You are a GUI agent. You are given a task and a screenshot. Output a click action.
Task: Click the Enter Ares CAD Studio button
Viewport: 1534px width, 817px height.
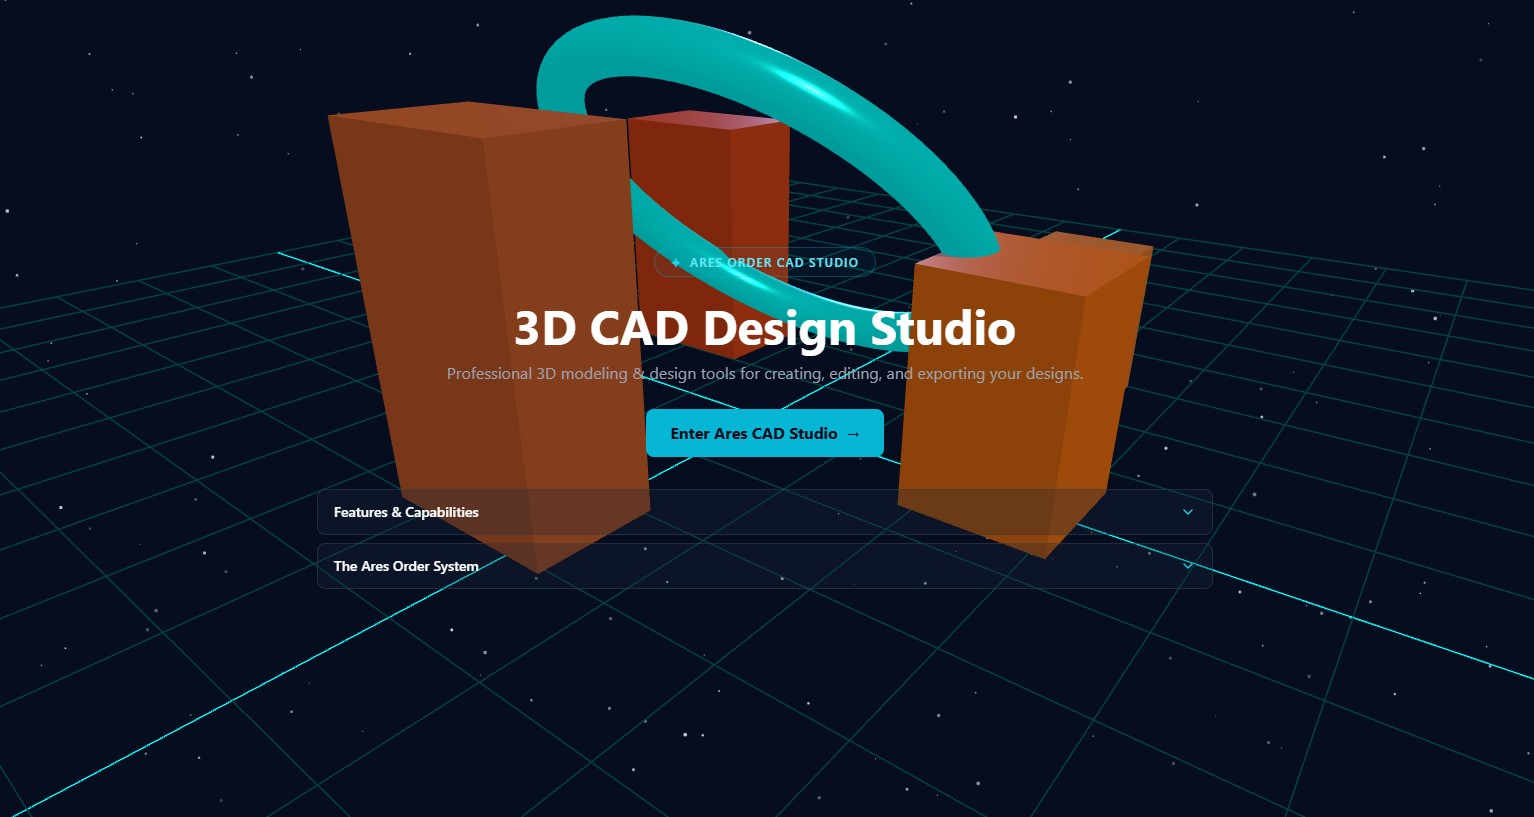765,433
